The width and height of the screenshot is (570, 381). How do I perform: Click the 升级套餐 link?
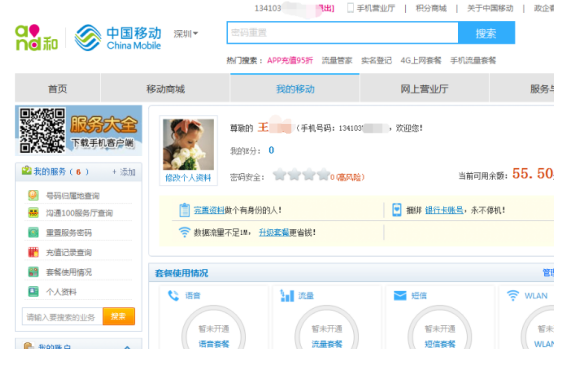pos(274,232)
